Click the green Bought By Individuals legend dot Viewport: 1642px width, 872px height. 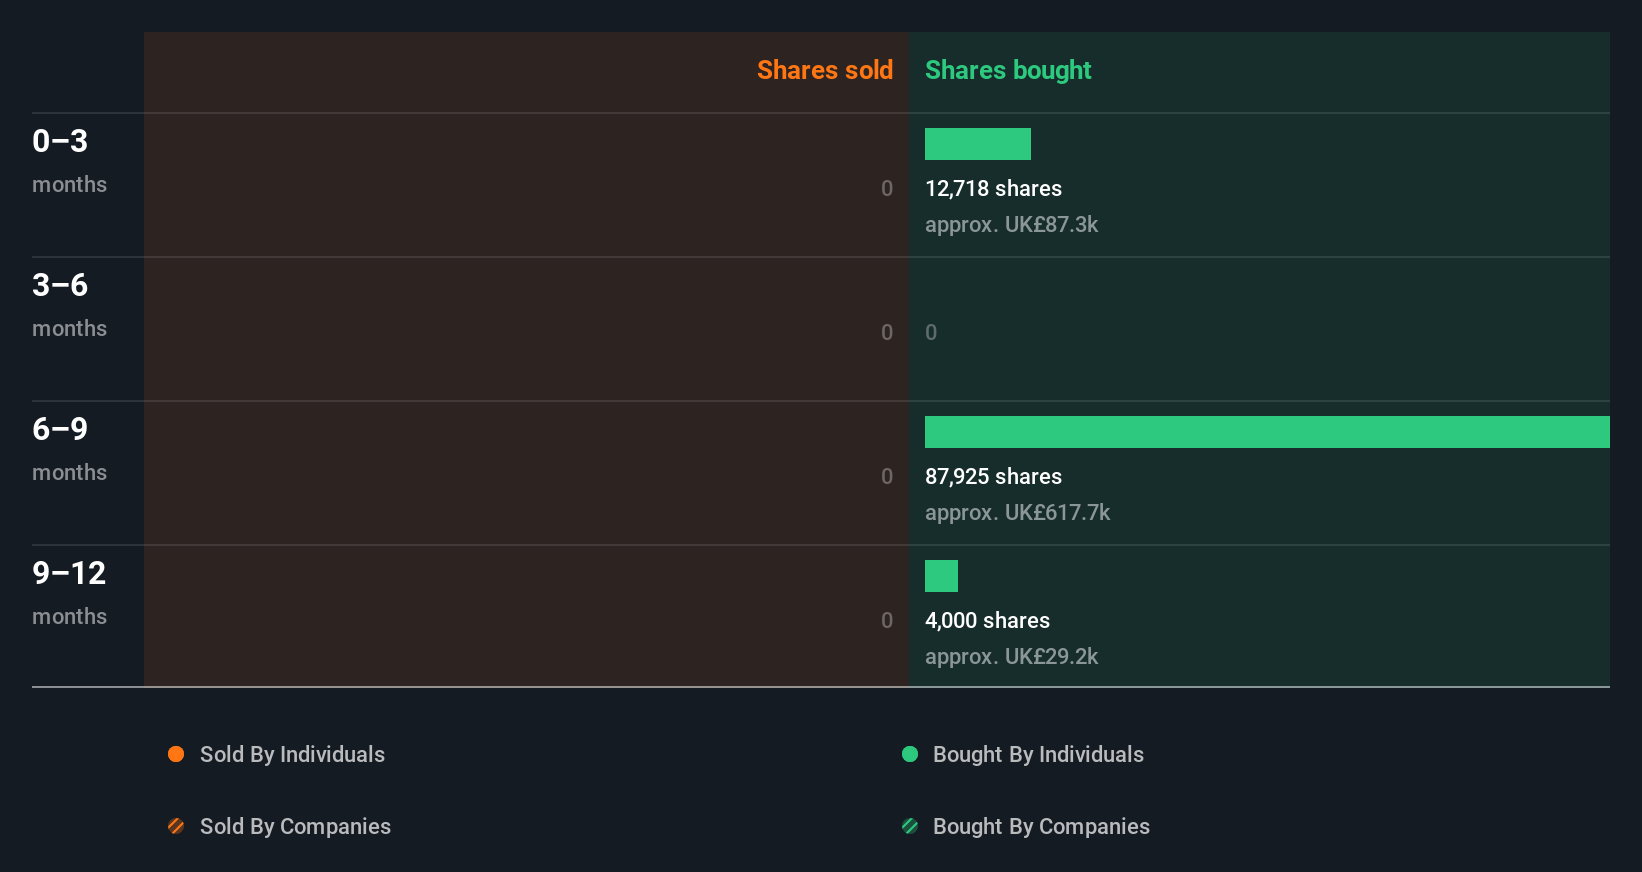click(x=910, y=754)
